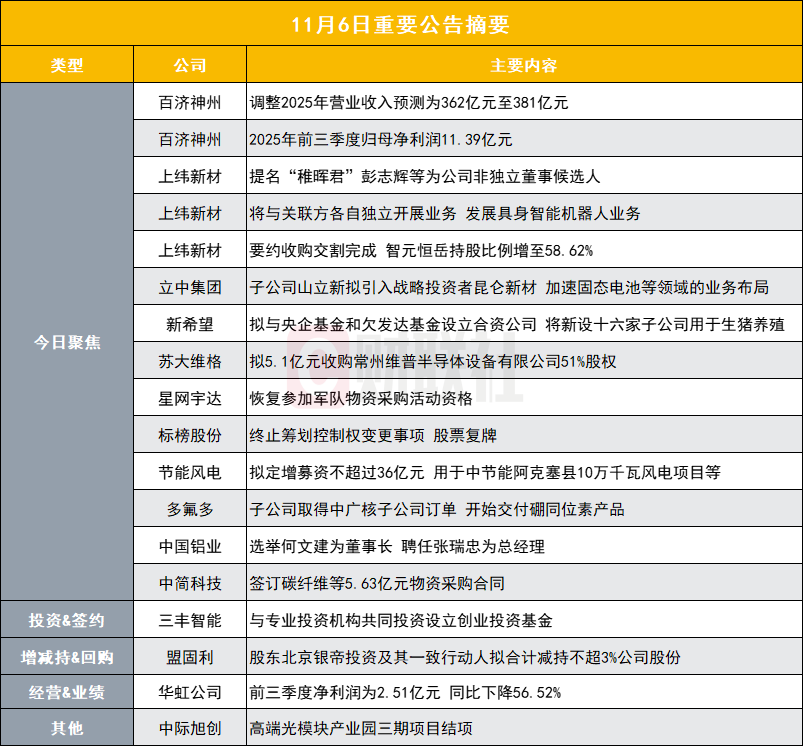Click the 华虹公司 company cell

coord(190,692)
